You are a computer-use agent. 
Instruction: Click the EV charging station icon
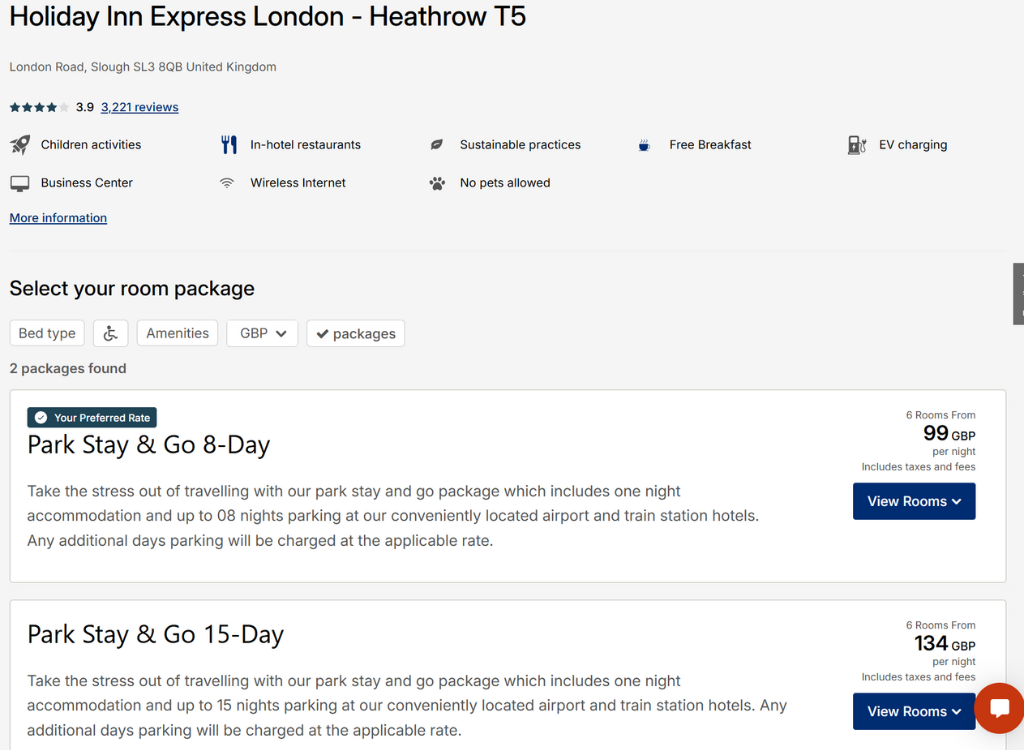point(857,145)
